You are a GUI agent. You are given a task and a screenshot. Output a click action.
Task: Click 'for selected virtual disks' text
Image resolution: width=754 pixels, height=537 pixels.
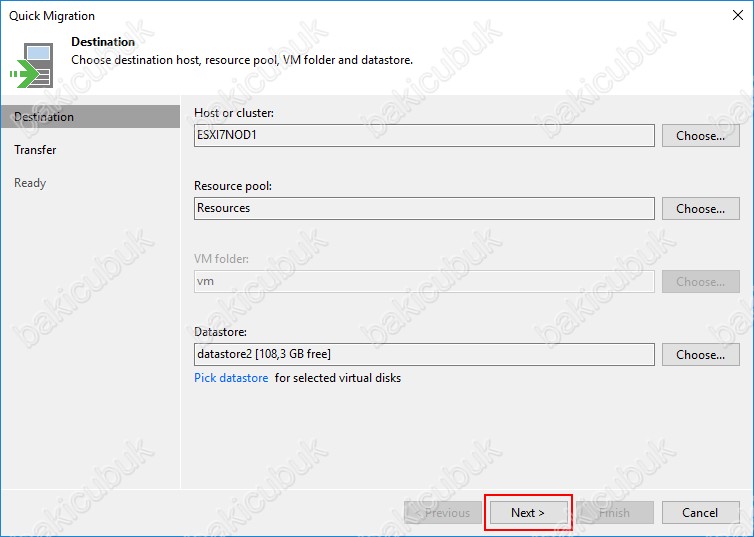[338, 378]
